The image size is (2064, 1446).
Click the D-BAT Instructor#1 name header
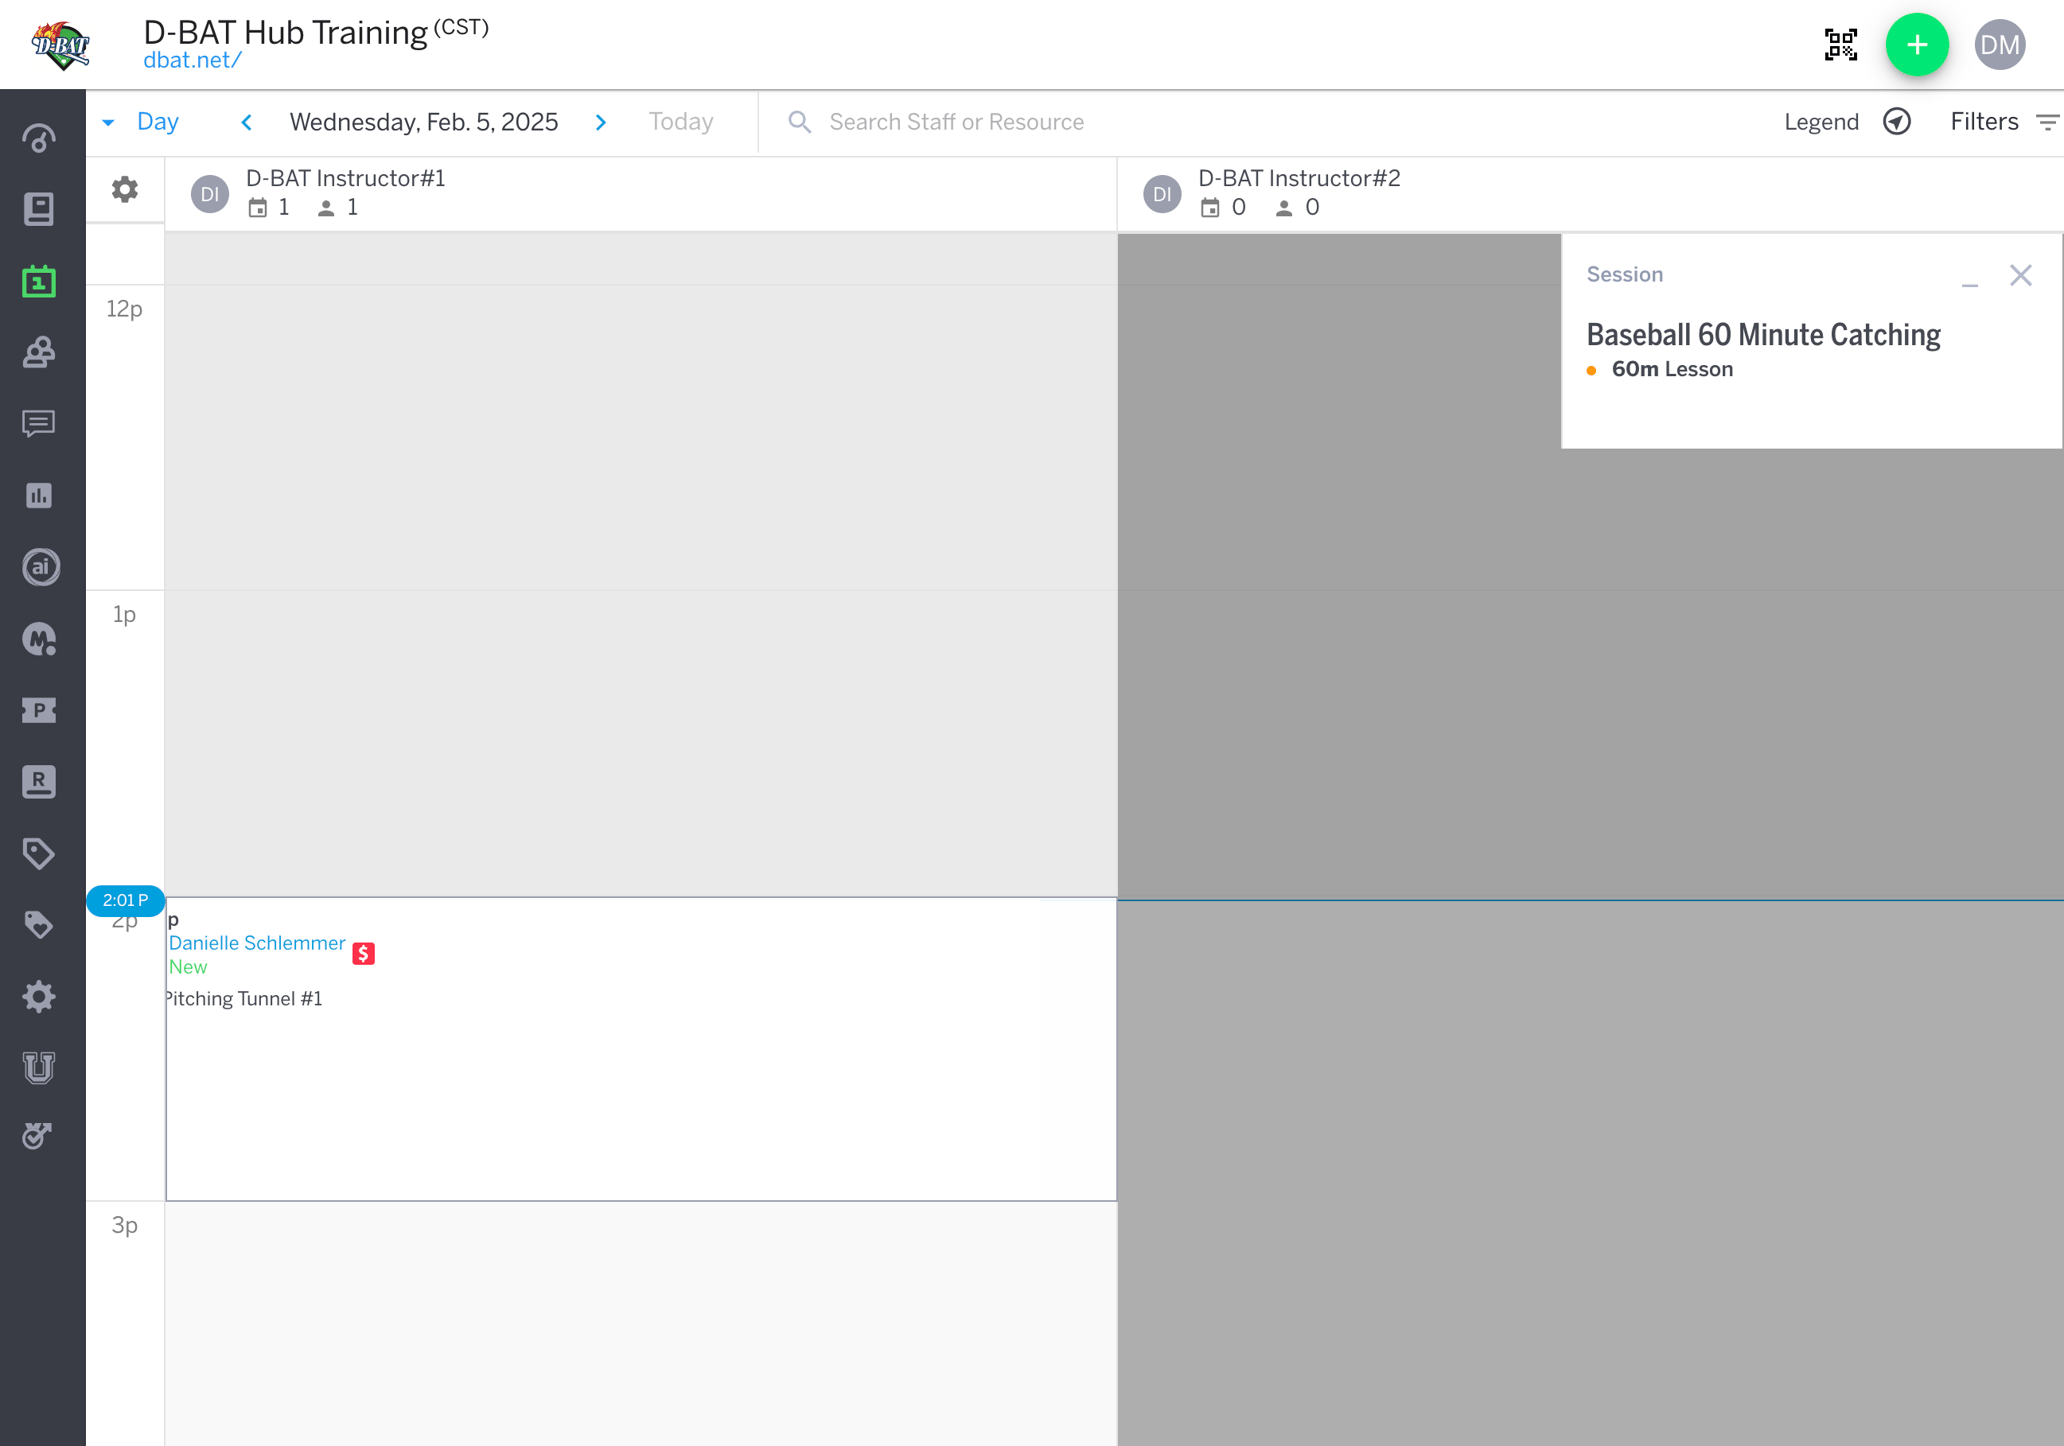(346, 178)
